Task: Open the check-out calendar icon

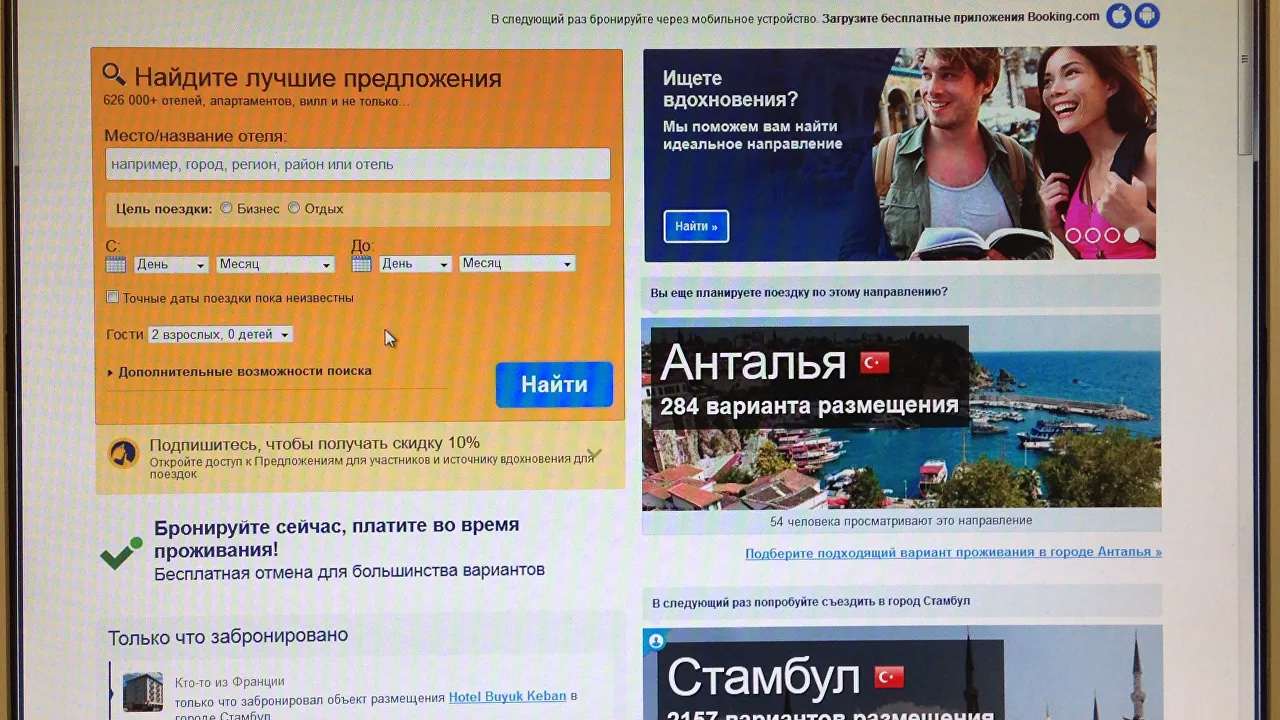Action: (361, 264)
